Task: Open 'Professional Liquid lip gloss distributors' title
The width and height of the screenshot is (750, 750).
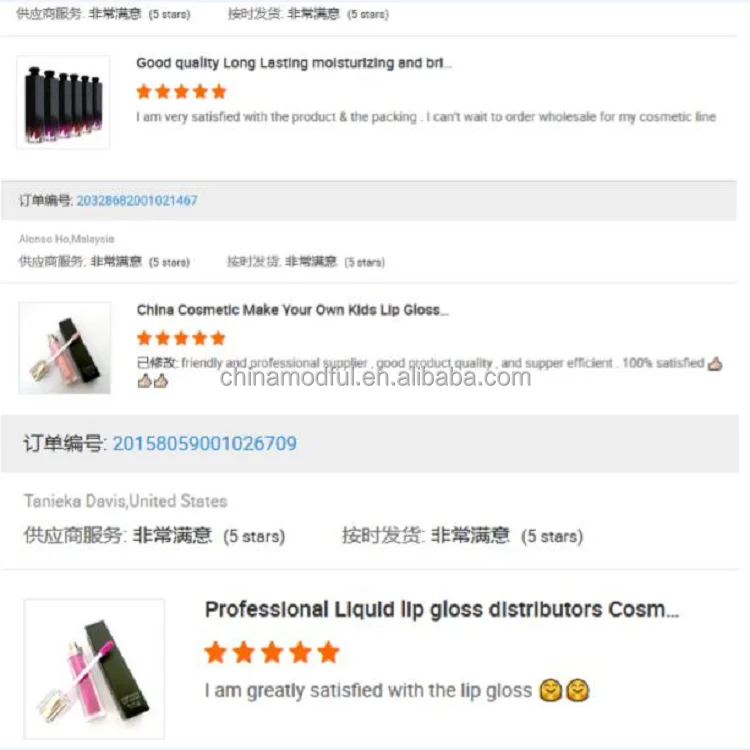Action: (442, 610)
